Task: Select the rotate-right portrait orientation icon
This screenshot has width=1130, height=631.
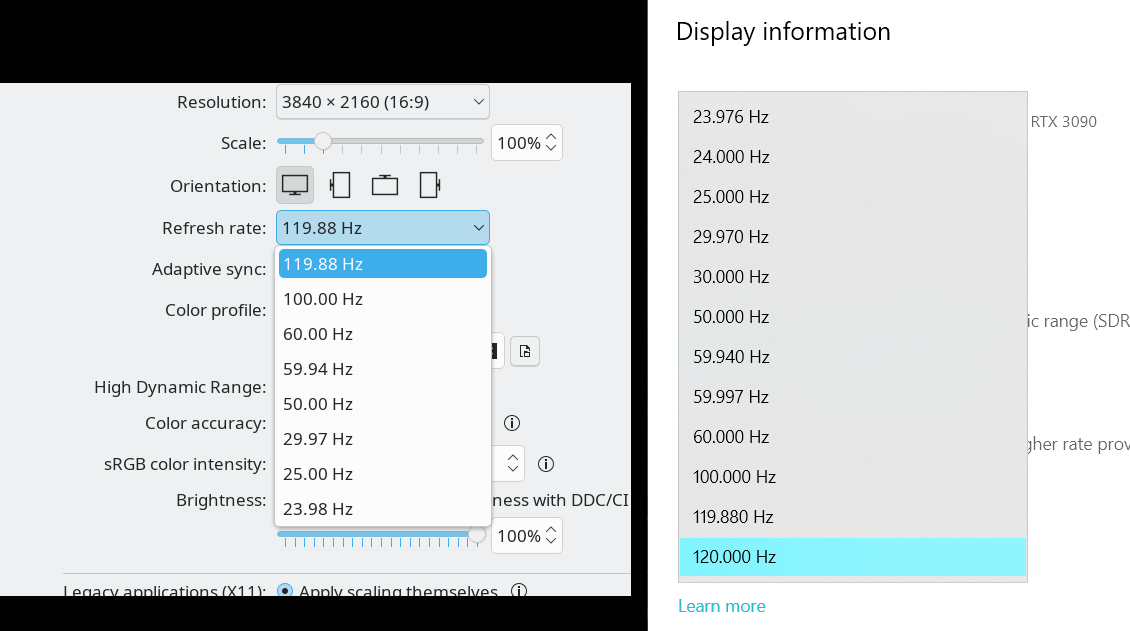Action: tap(430, 185)
